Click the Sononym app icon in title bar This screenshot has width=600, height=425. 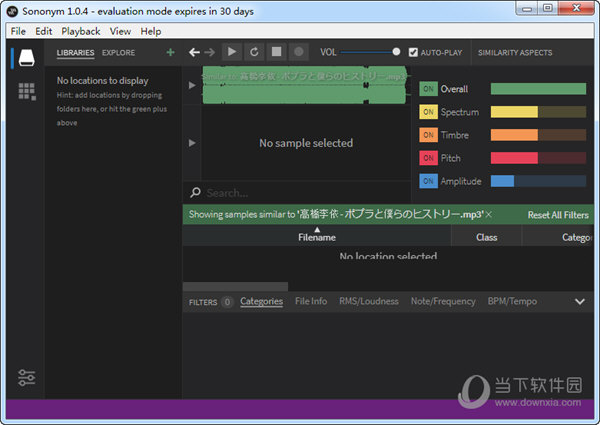coord(12,11)
